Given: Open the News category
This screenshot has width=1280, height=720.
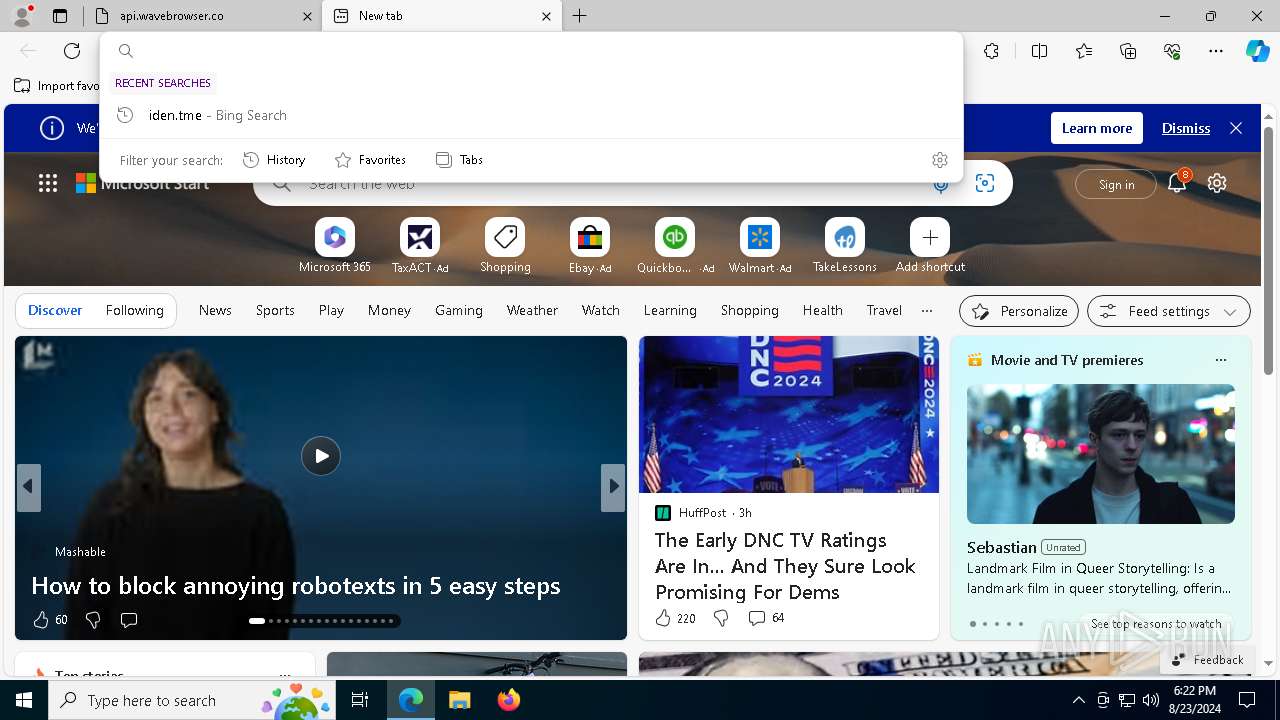Looking at the screenshot, I should (215, 310).
